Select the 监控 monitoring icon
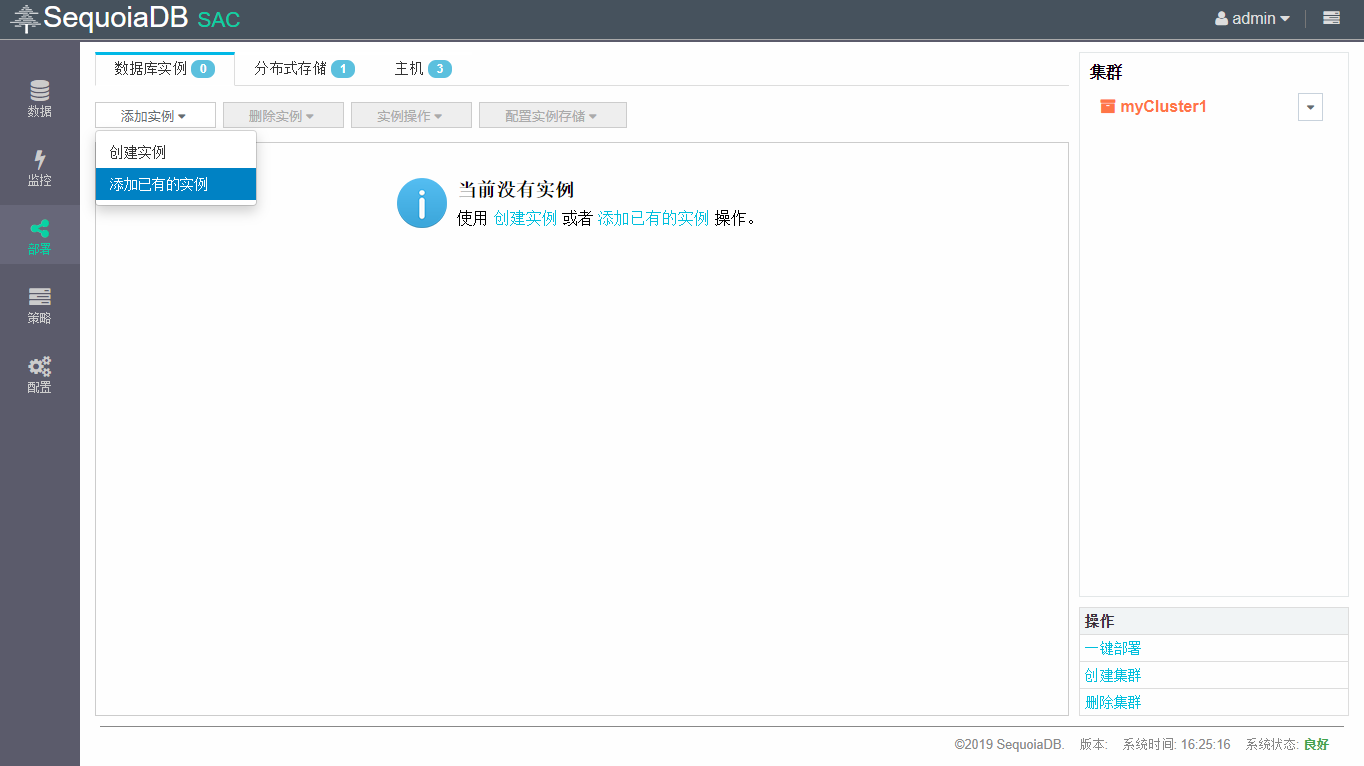 [x=39, y=166]
